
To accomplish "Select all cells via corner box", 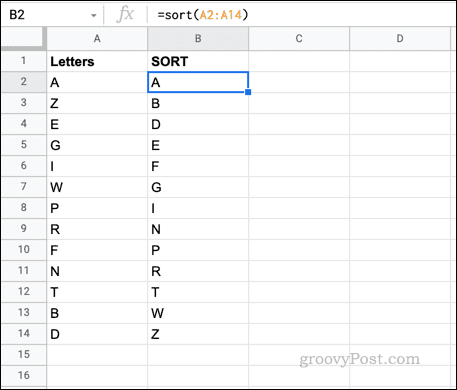I will tap(24, 38).
